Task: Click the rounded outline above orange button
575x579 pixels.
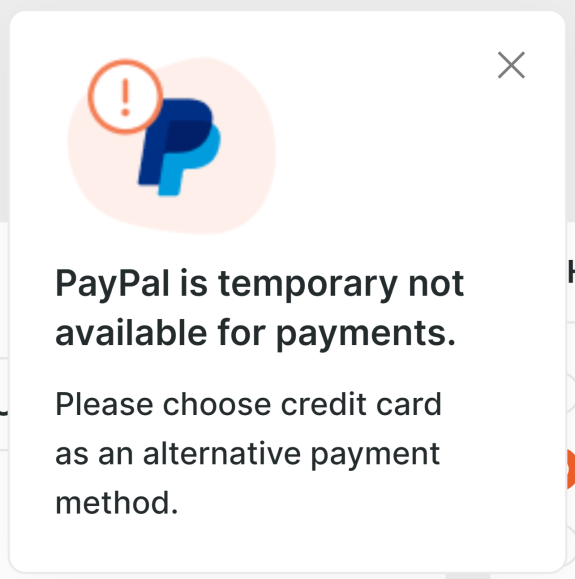Action: pyautogui.click(x=571, y=392)
